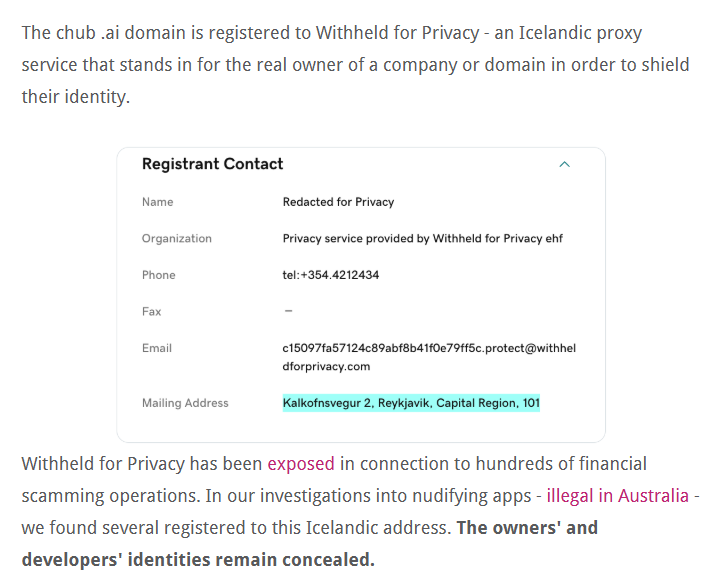Click the highlighted Kalkofnsvegur 2 mailing address
727x578 pixels.
click(411, 403)
